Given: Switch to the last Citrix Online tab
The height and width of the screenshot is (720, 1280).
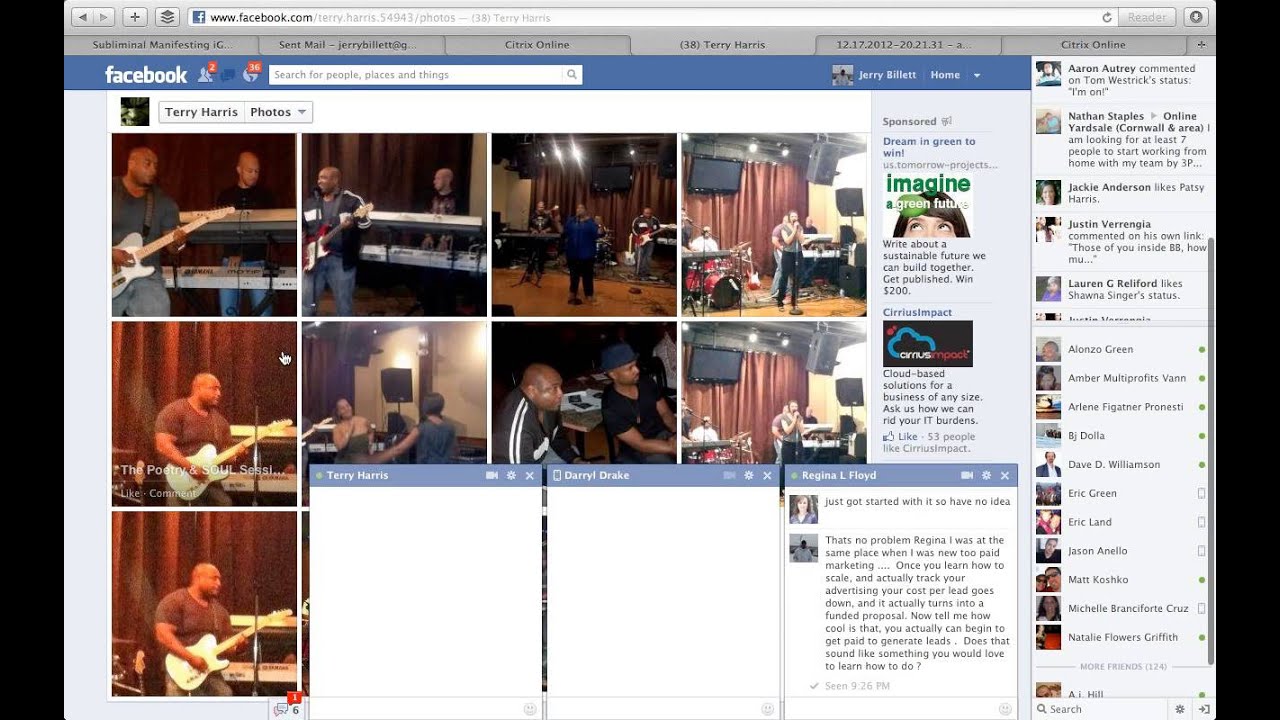Looking at the screenshot, I should 1093,45.
